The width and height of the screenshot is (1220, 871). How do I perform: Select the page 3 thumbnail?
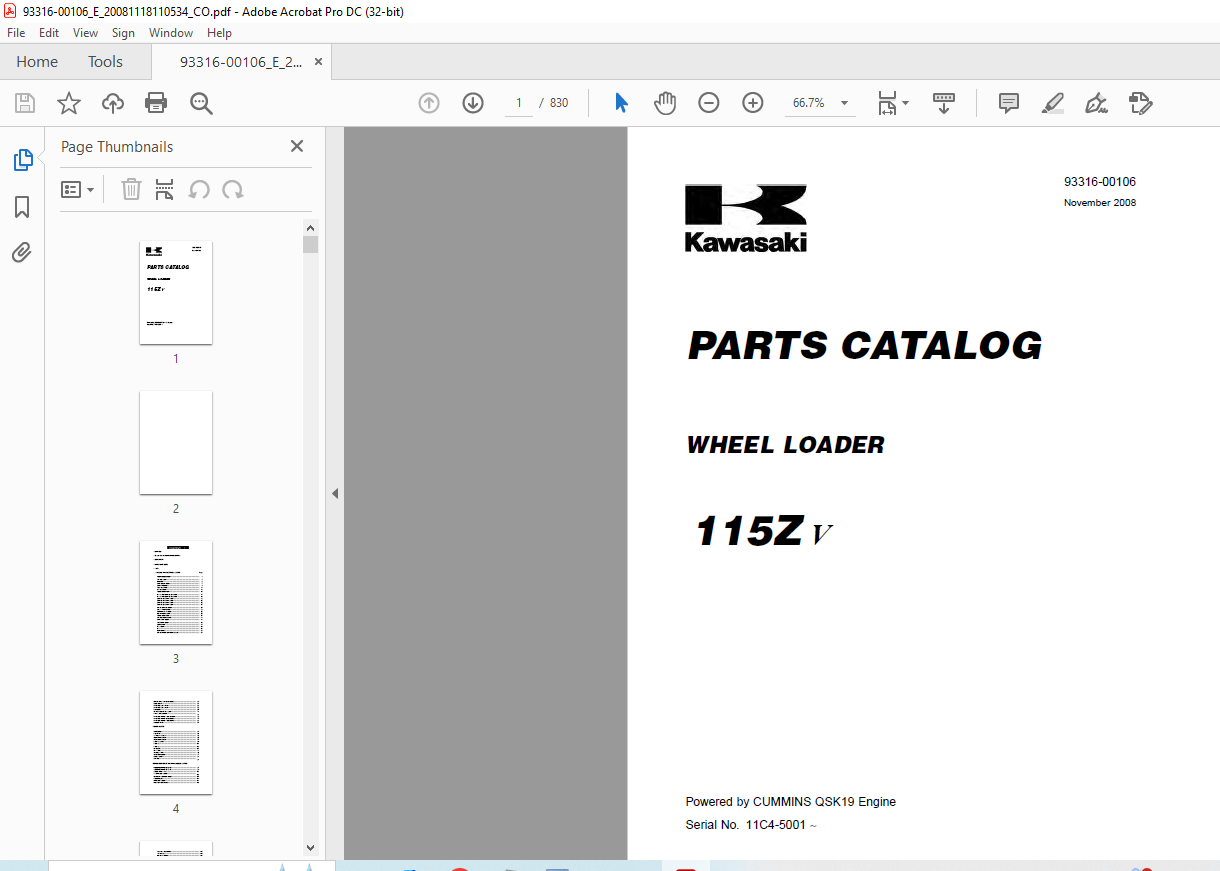pos(176,592)
